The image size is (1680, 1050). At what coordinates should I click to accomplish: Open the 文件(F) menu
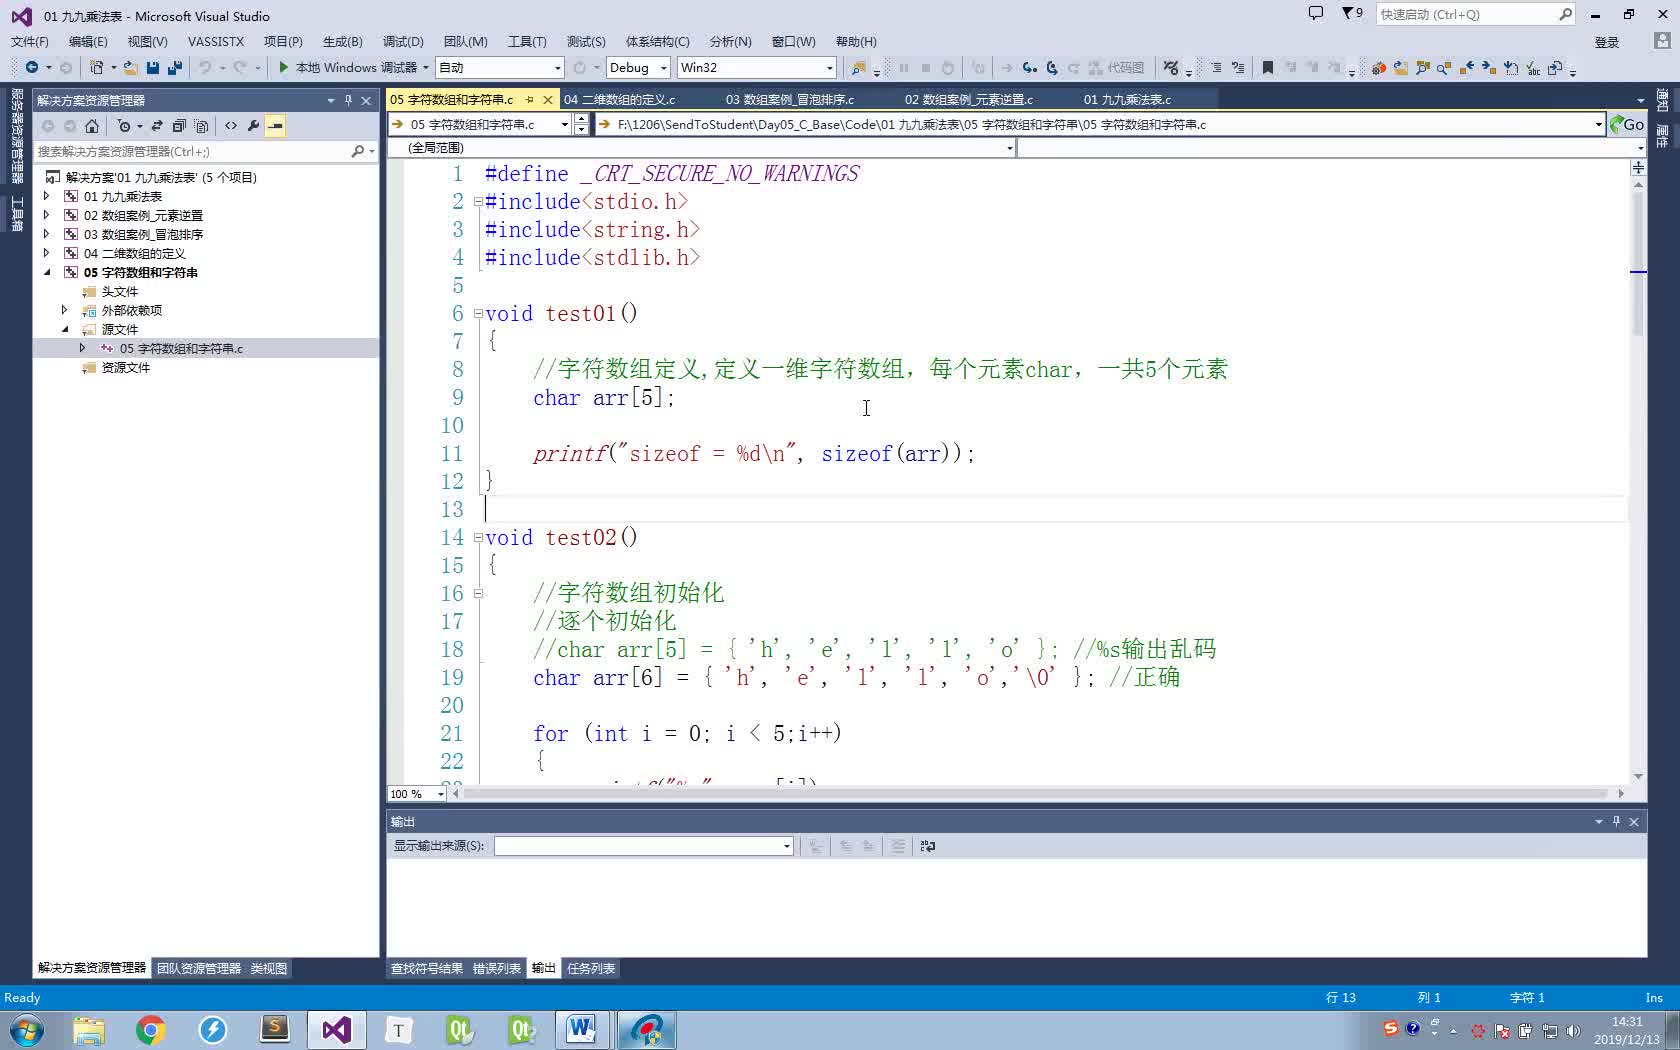pos(29,42)
